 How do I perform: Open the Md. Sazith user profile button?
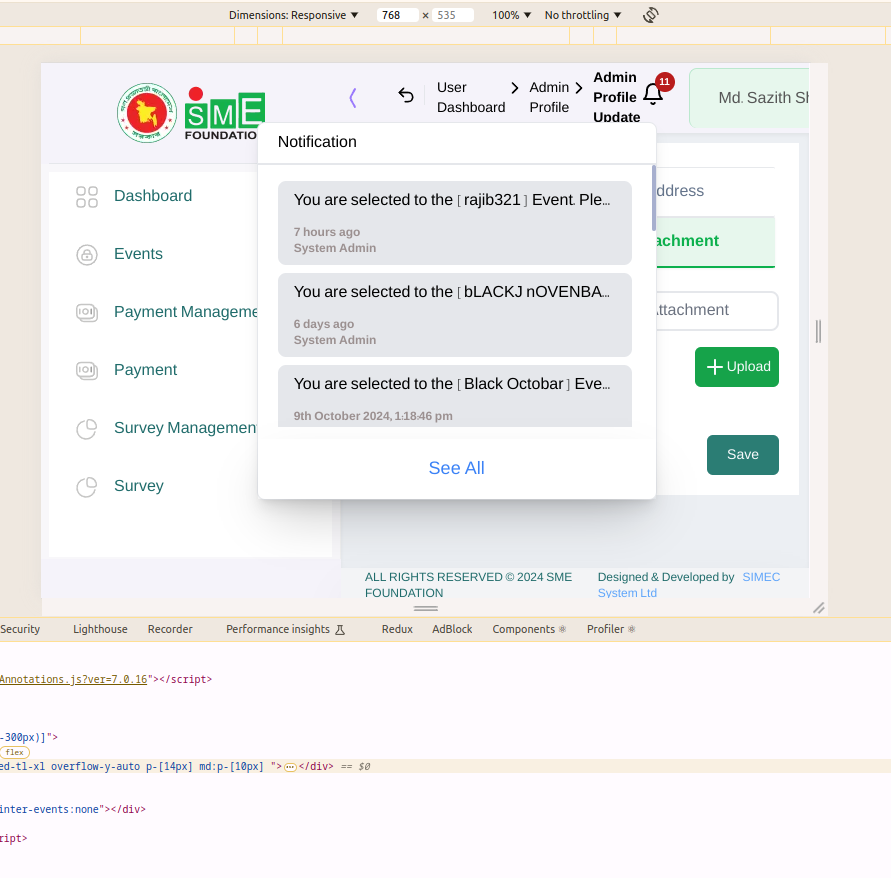(749, 98)
